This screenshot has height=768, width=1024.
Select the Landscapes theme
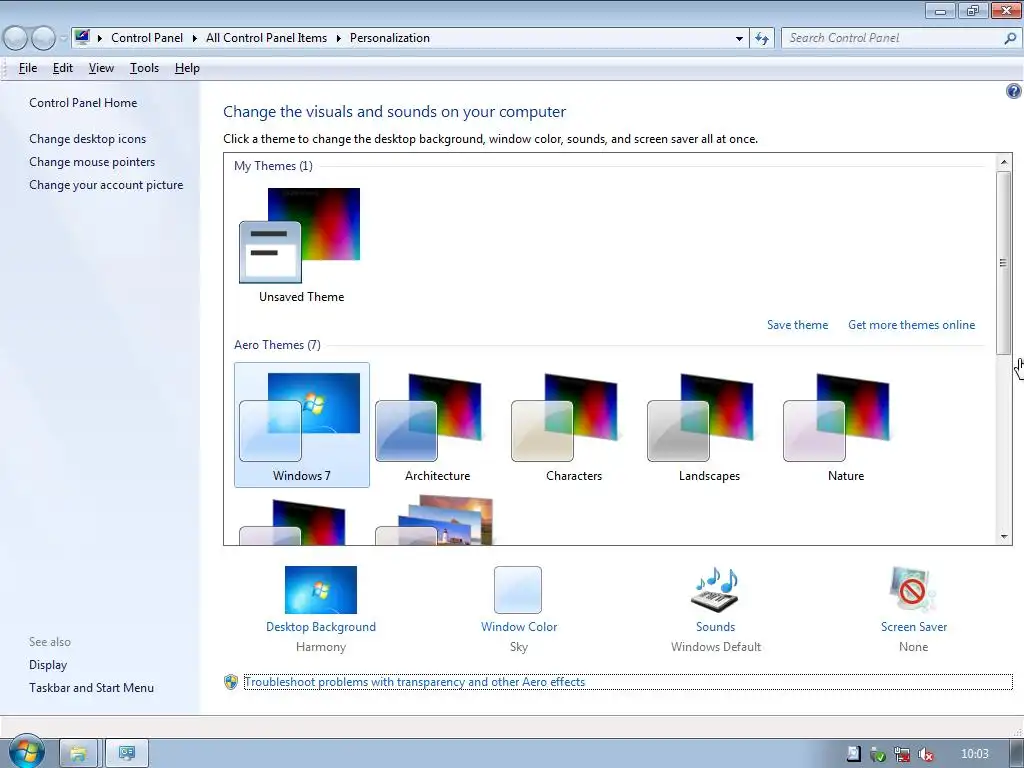pos(709,424)
